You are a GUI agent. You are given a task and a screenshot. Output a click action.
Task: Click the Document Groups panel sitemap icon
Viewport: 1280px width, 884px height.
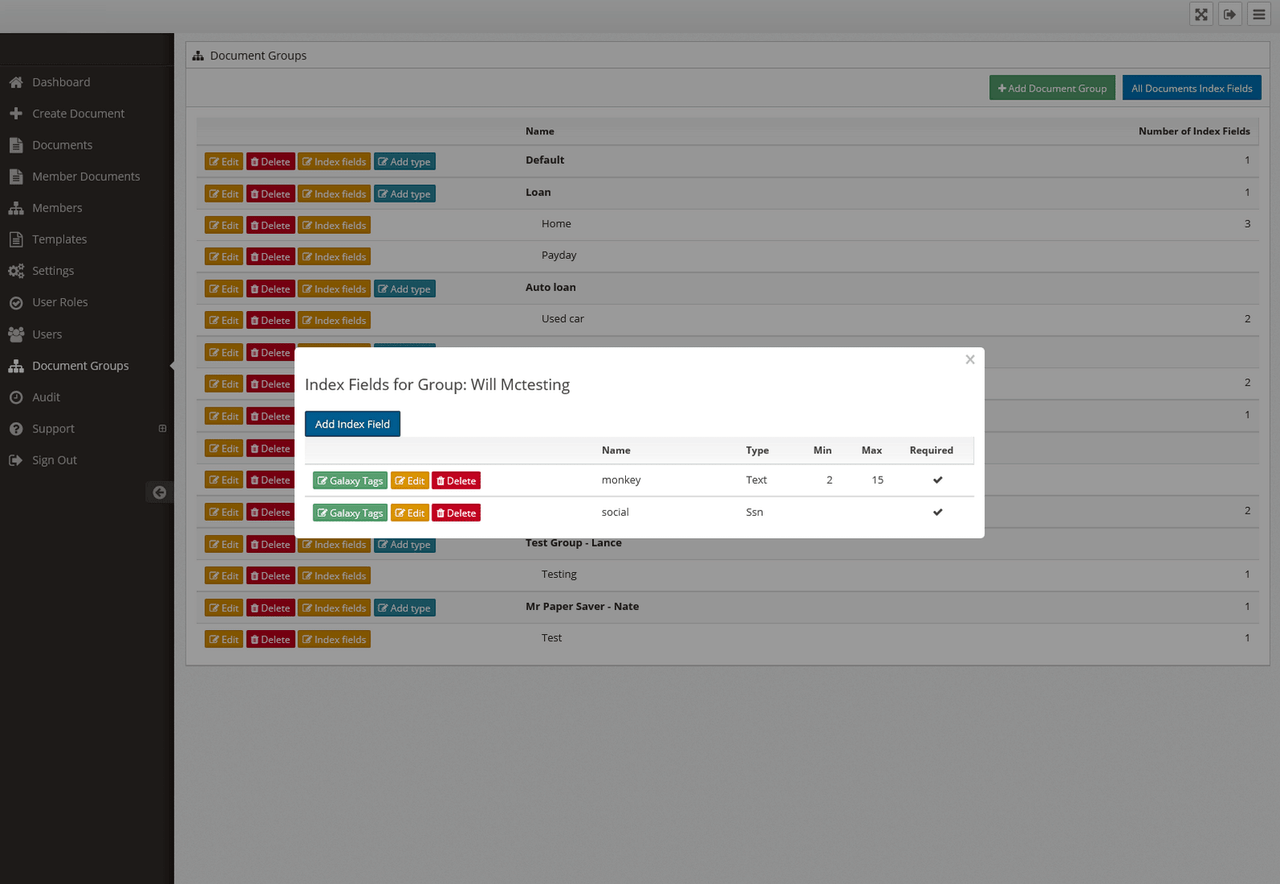[x=198, y=56]
